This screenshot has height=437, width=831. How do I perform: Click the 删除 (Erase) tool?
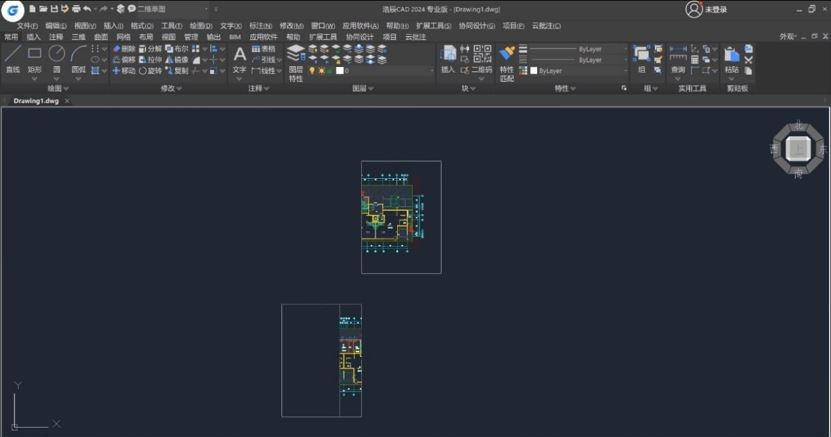coord(124,49)
